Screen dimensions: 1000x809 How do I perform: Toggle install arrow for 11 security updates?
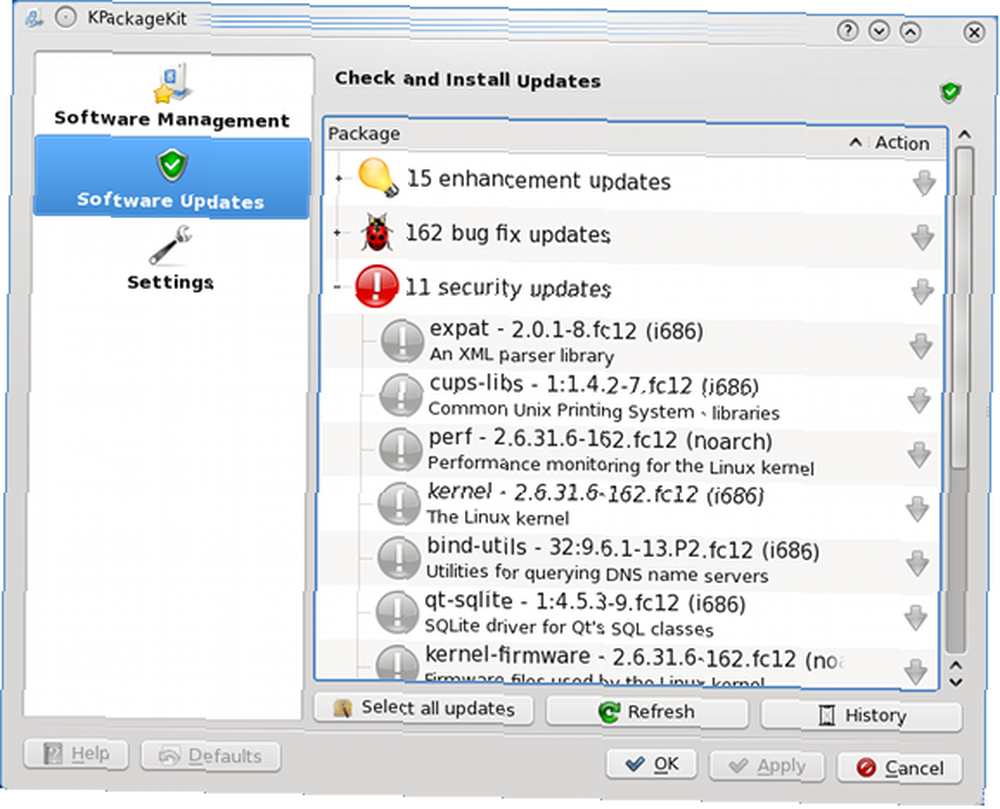click(x=922, y=292)
